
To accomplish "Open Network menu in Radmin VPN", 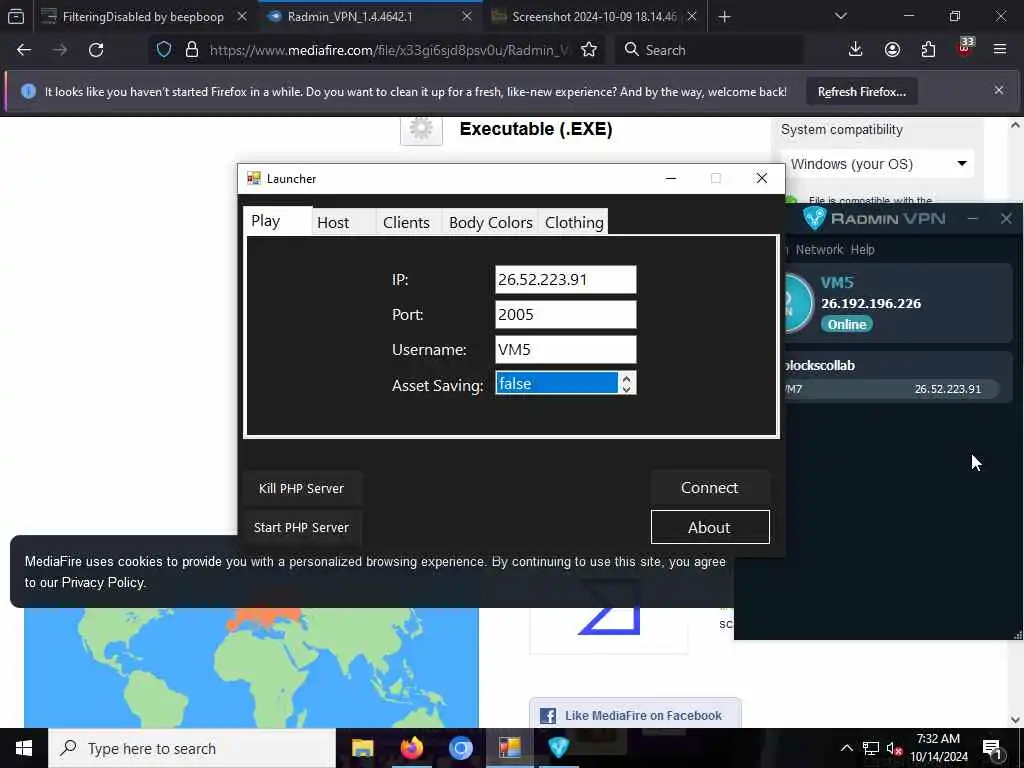I will pos(819,249).
